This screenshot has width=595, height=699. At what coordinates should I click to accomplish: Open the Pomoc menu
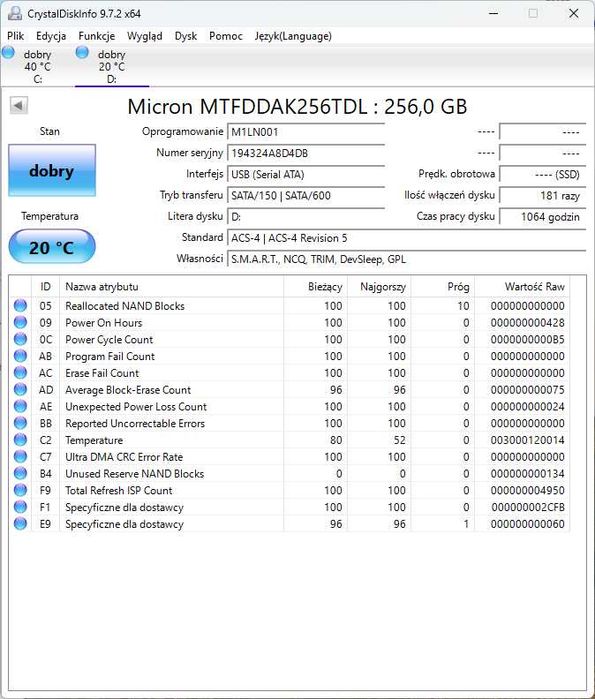click(226, 36)
